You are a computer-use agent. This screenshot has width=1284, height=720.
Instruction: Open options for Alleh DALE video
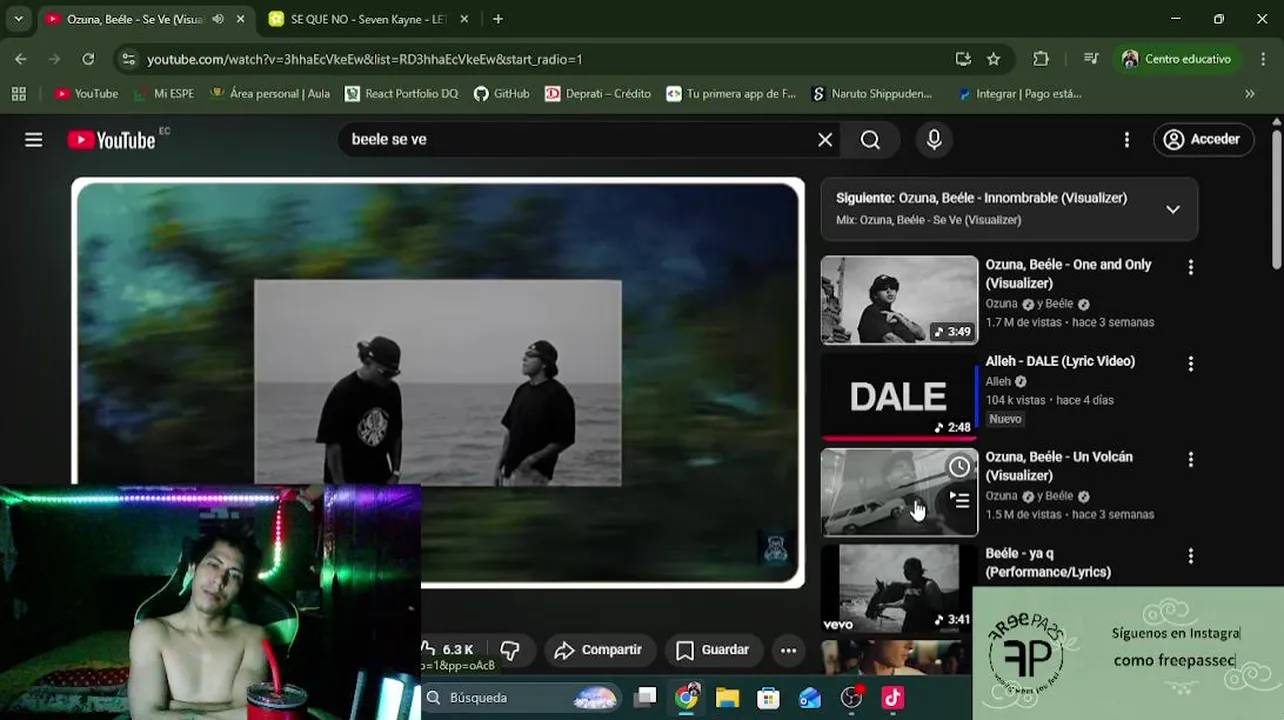click(x=1190, y=364)
